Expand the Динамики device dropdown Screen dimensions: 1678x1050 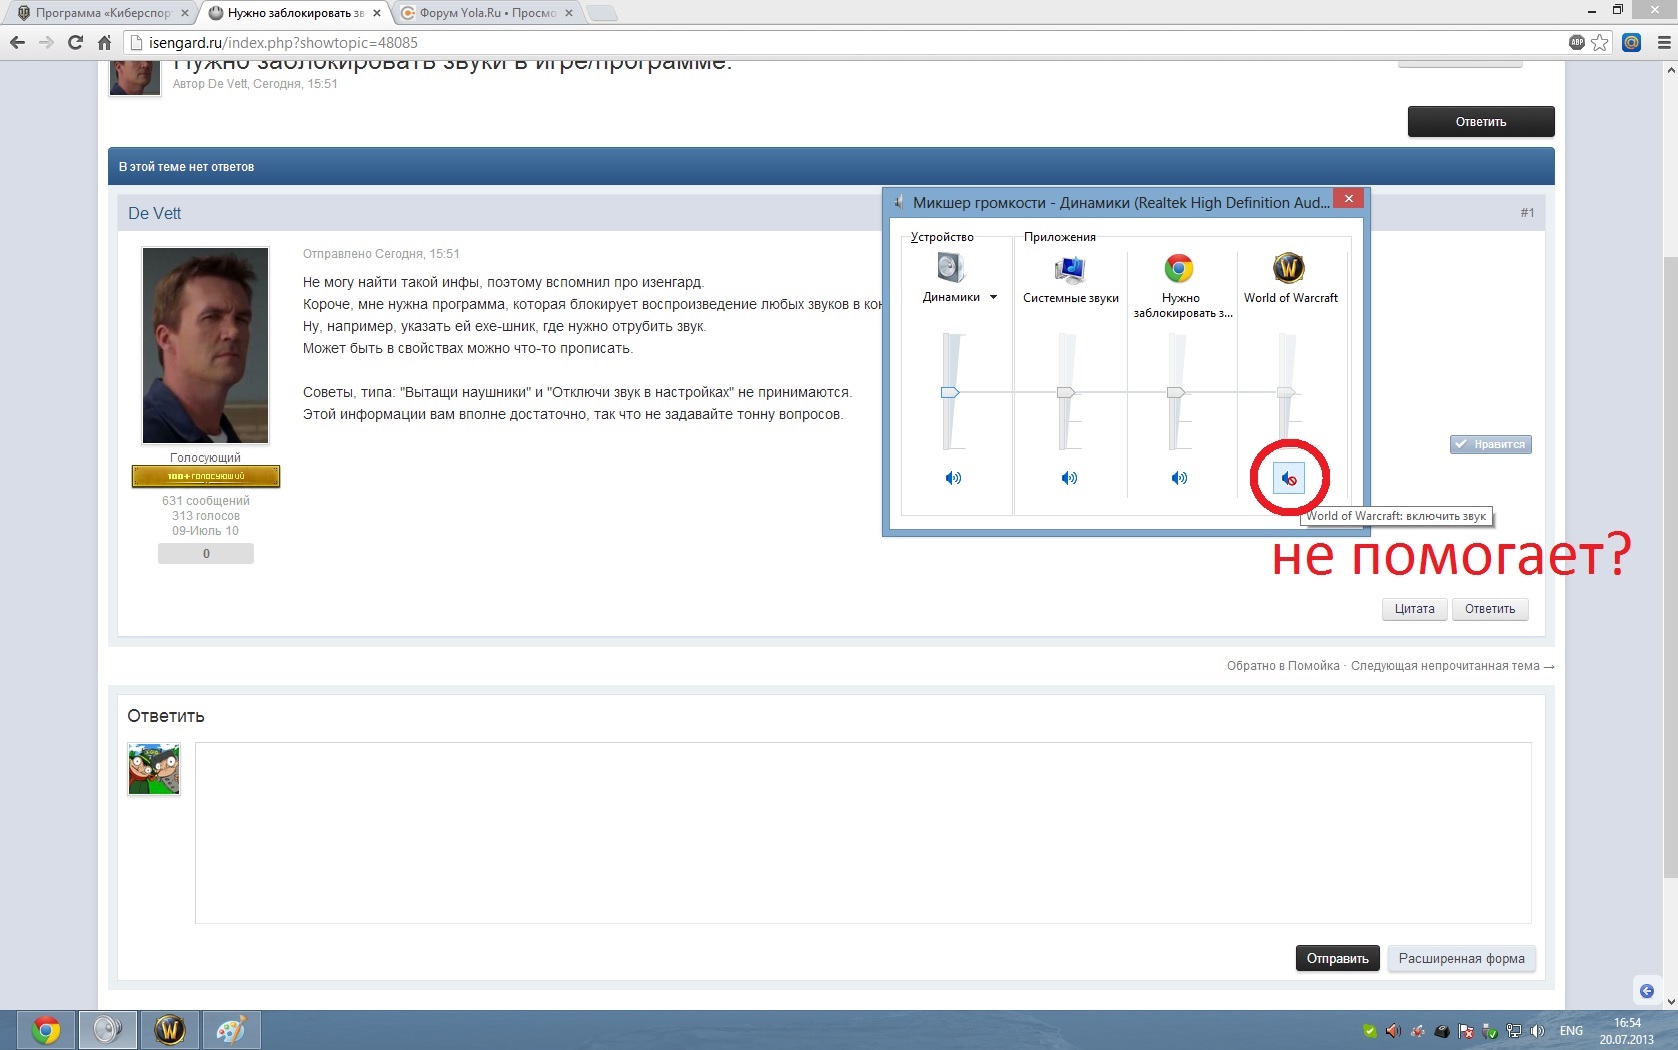click(x=993, y=297)
